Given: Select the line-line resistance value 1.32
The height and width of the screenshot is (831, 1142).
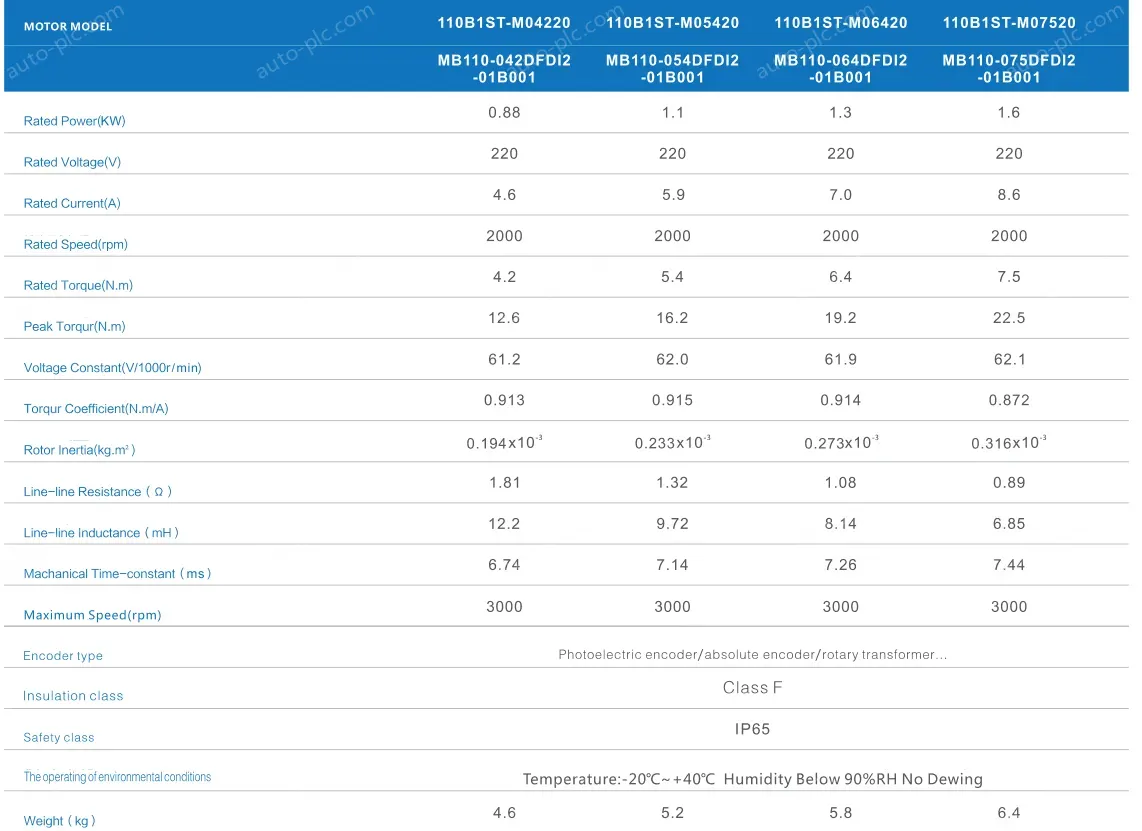Looking at the screenshot, I should pyautogui.click(x=672, y=483).
